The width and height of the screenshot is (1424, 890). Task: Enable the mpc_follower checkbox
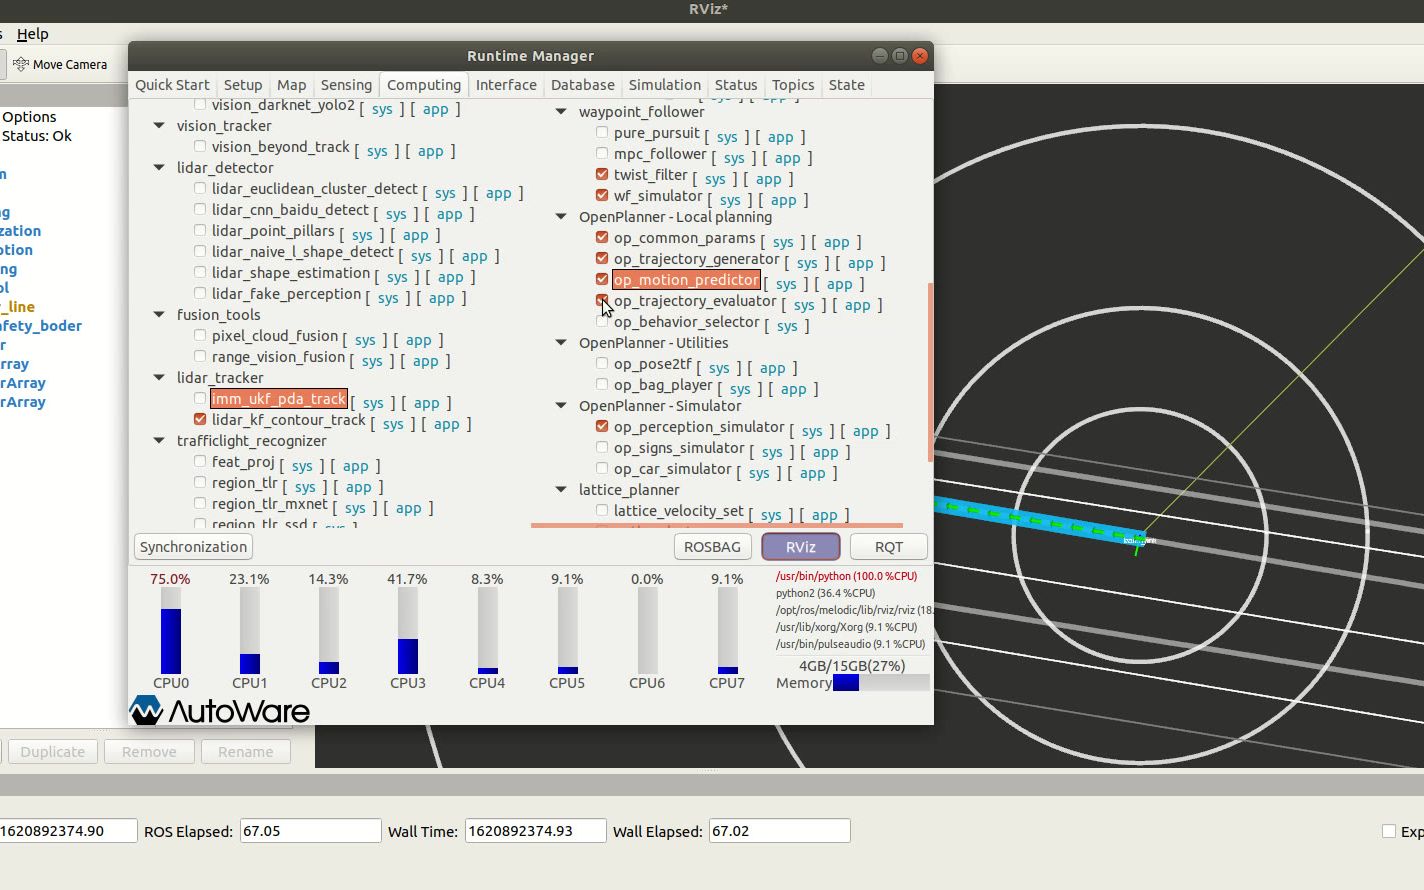click(602, 153)
